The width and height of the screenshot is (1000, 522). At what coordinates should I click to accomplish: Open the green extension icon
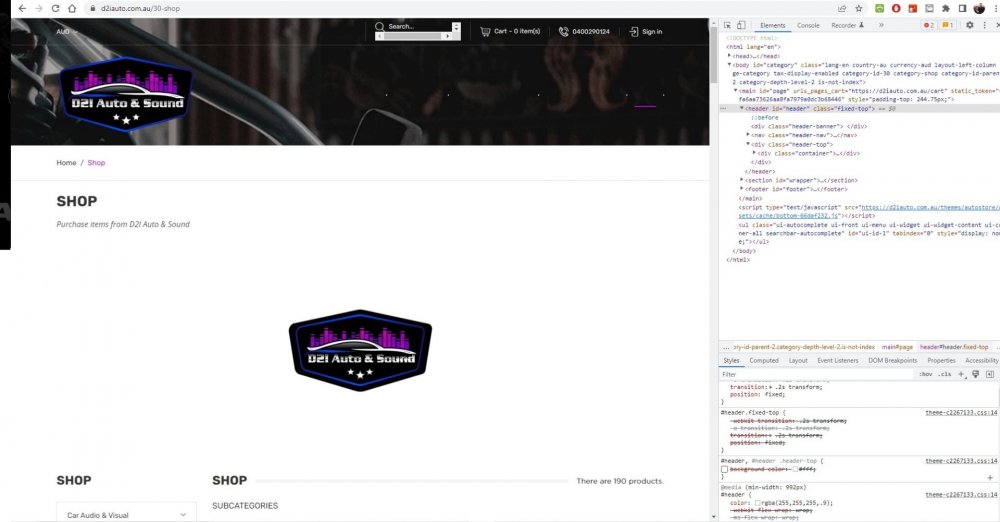(879, 8)
